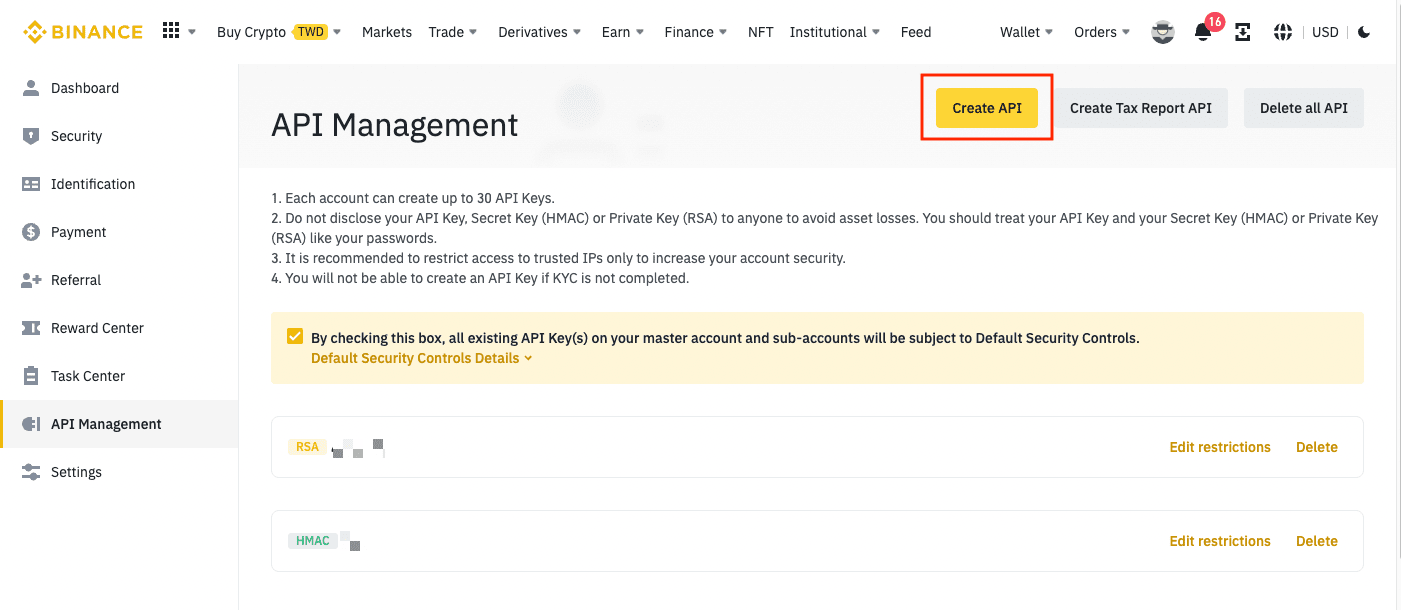
Task: Open the notifications bell icon
Action: click(1202, 33)
